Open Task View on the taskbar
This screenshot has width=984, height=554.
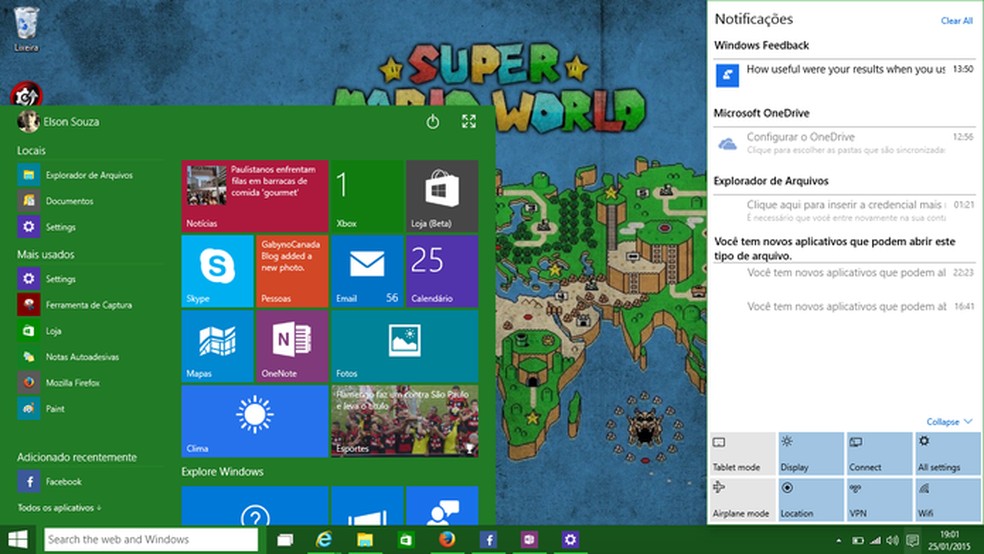(x=286, y=540)
